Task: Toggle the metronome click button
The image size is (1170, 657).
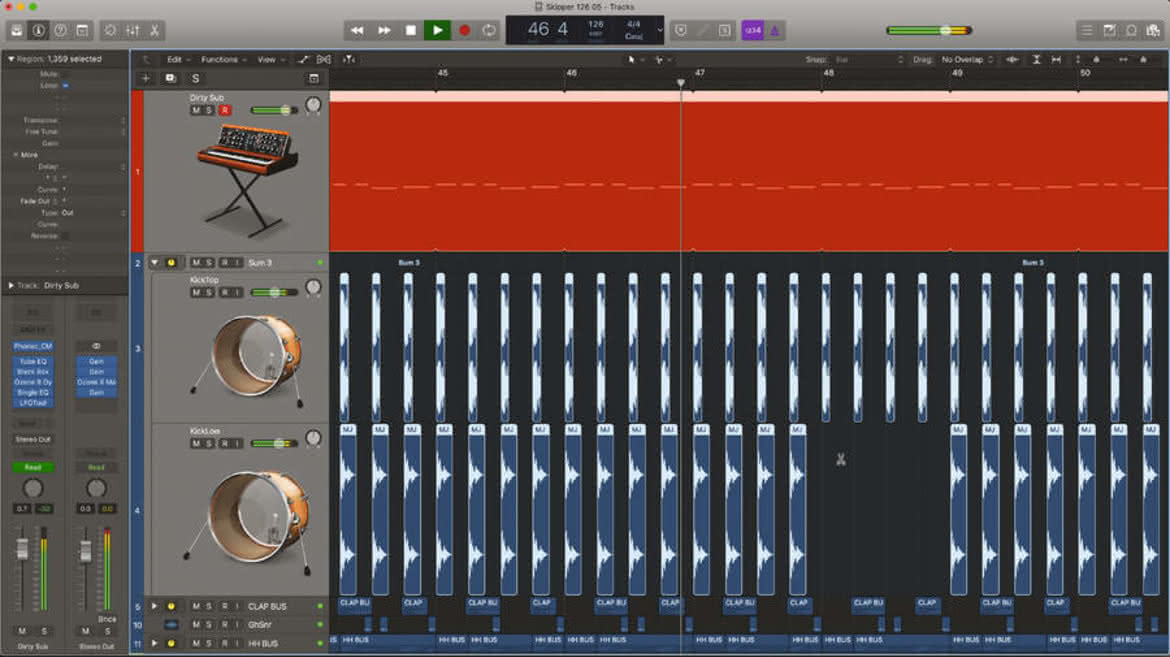Action: point(775,31)
